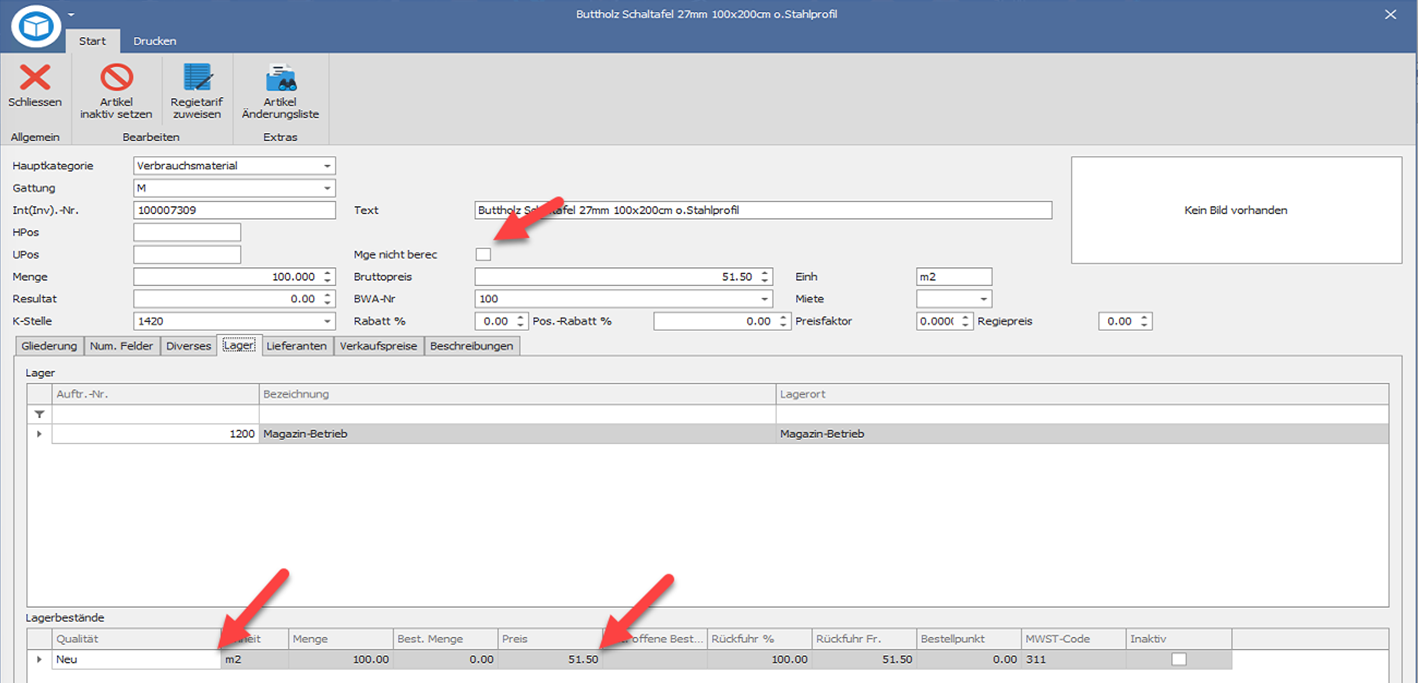Click the Artikel inaktiv setzen icon
The height and width of the screenshot is (683, 1418).
point(116,77)
